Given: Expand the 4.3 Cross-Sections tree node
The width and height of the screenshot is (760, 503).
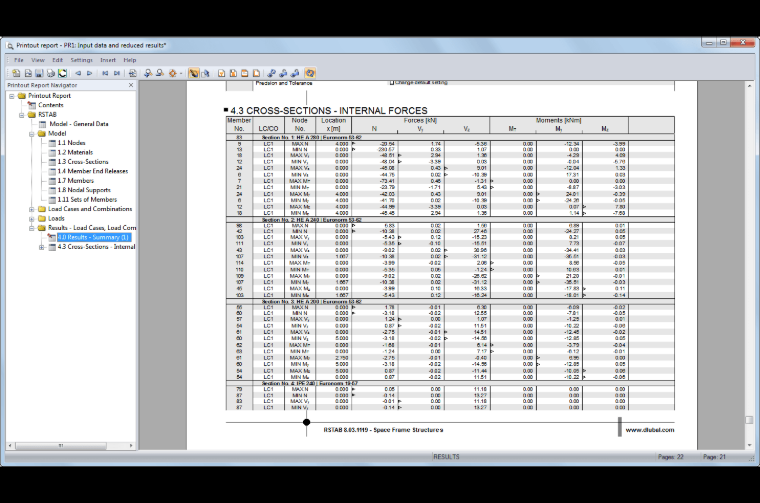Looking at the screenshot, I should [x=42, y=247].
